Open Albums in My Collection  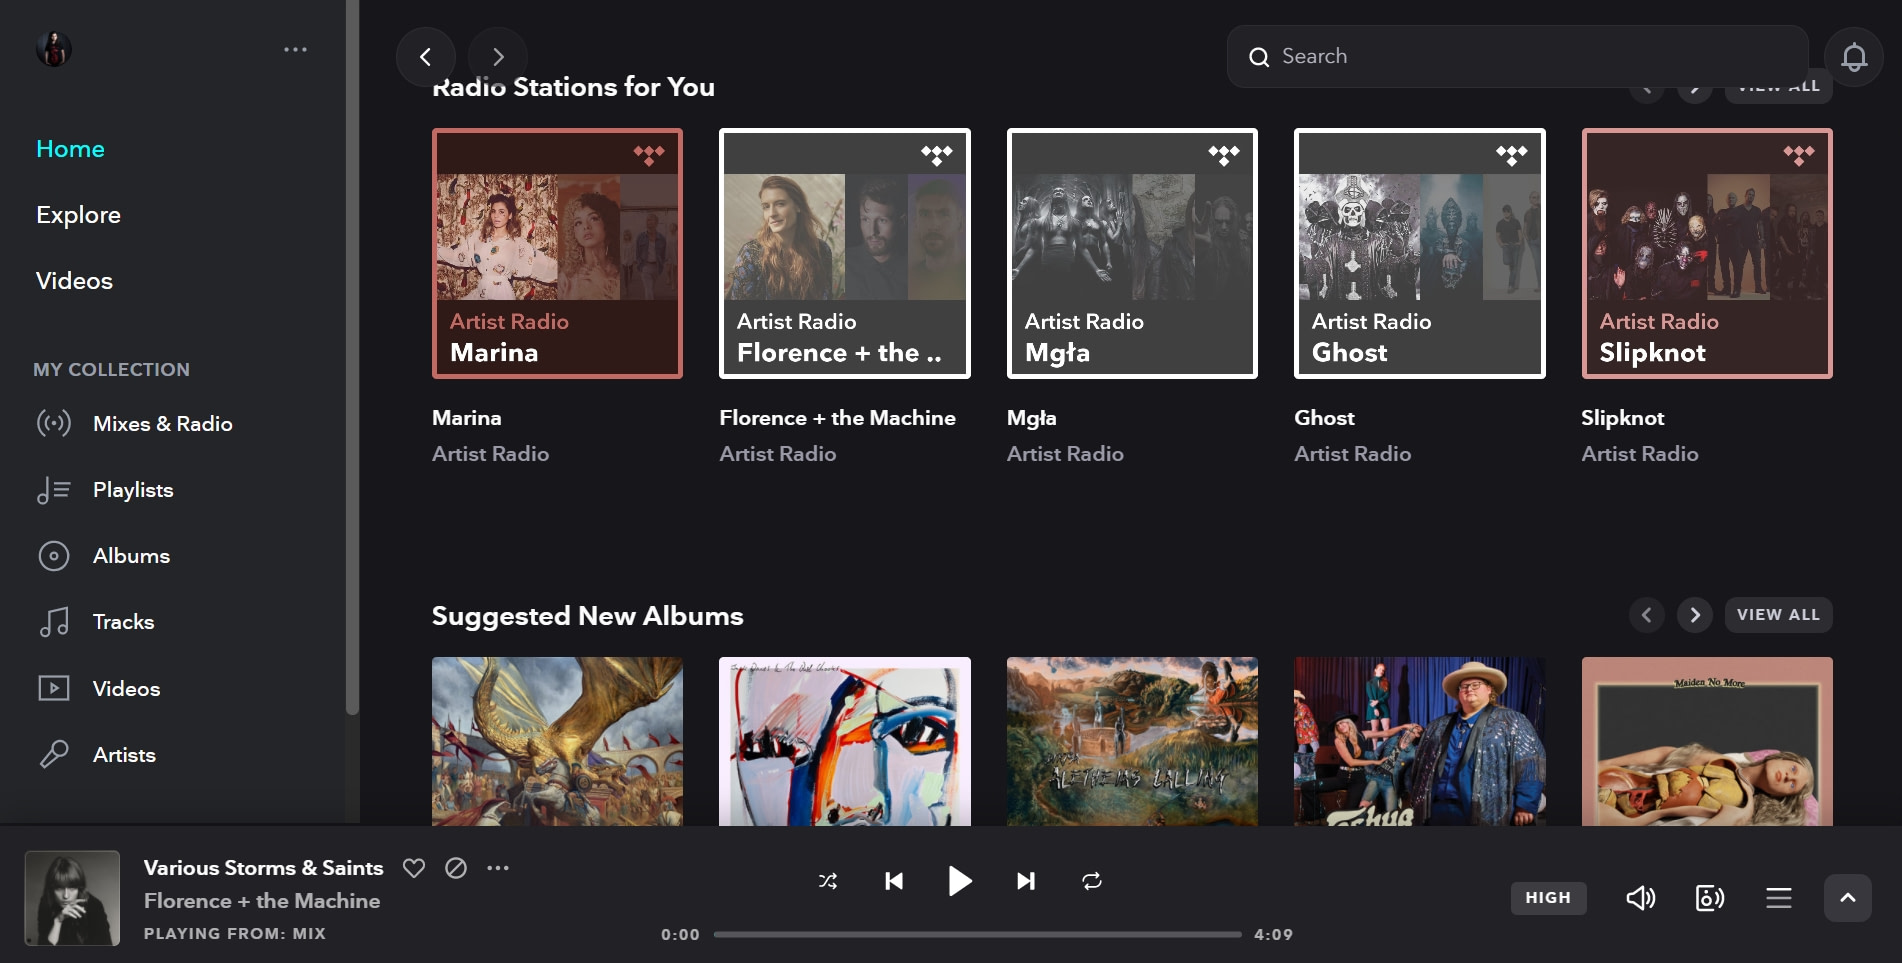(x=131, y=556)
